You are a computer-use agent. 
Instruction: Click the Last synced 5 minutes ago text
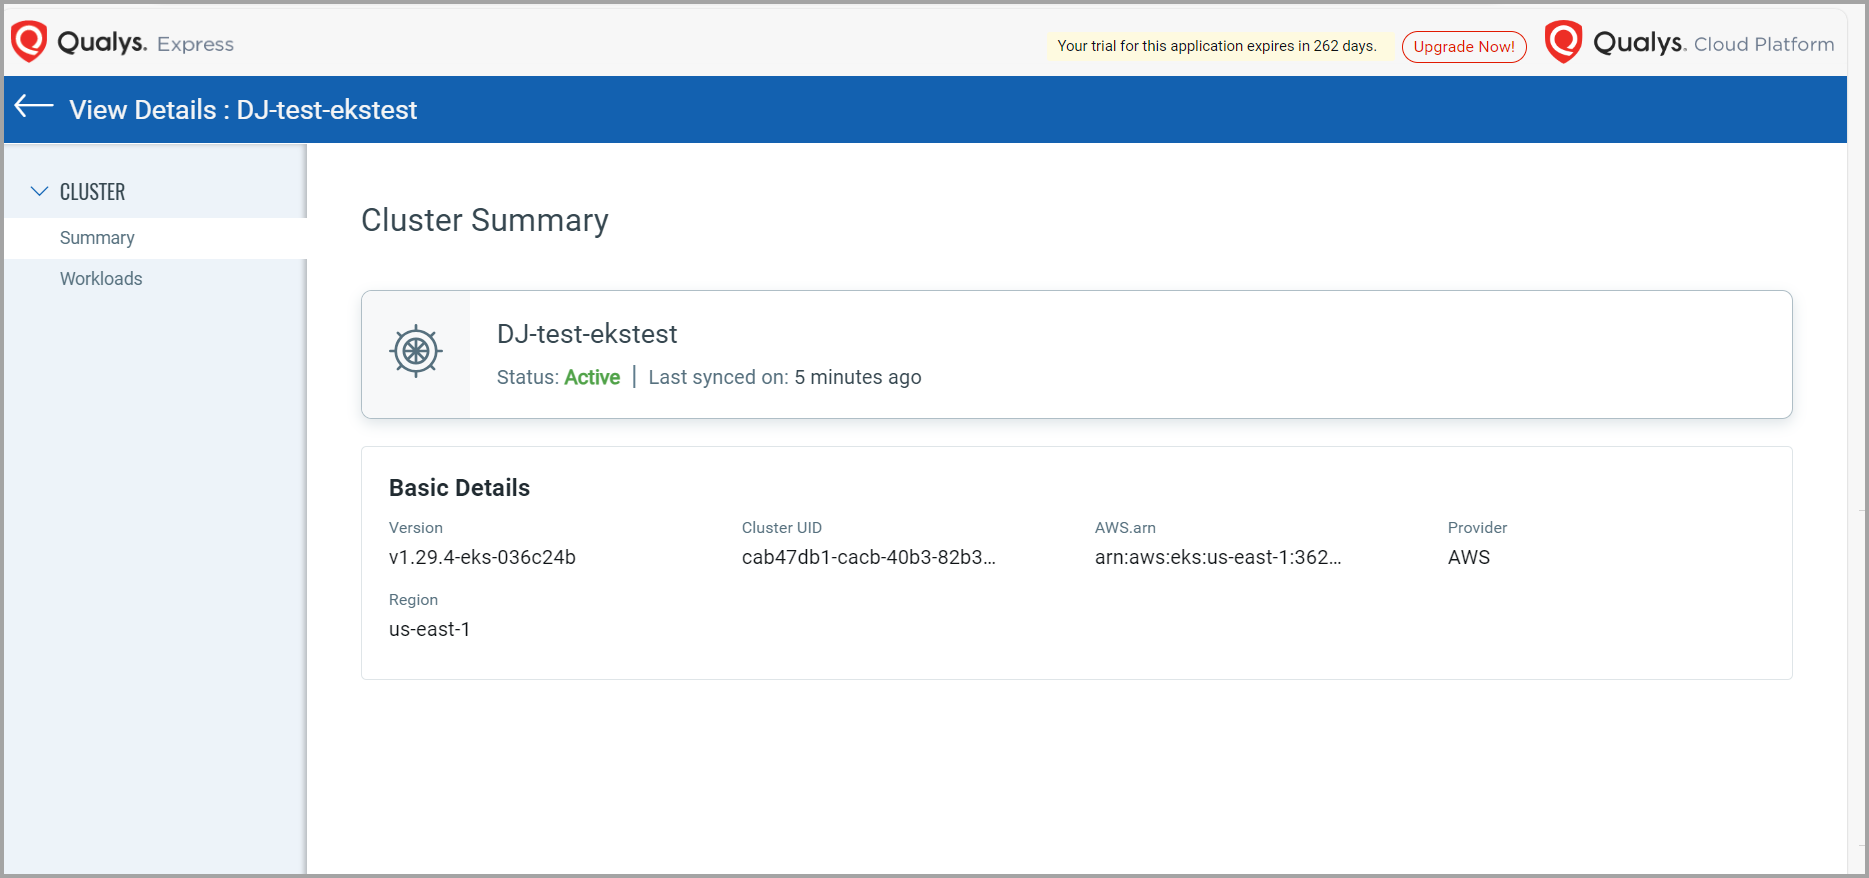point(784,377)
